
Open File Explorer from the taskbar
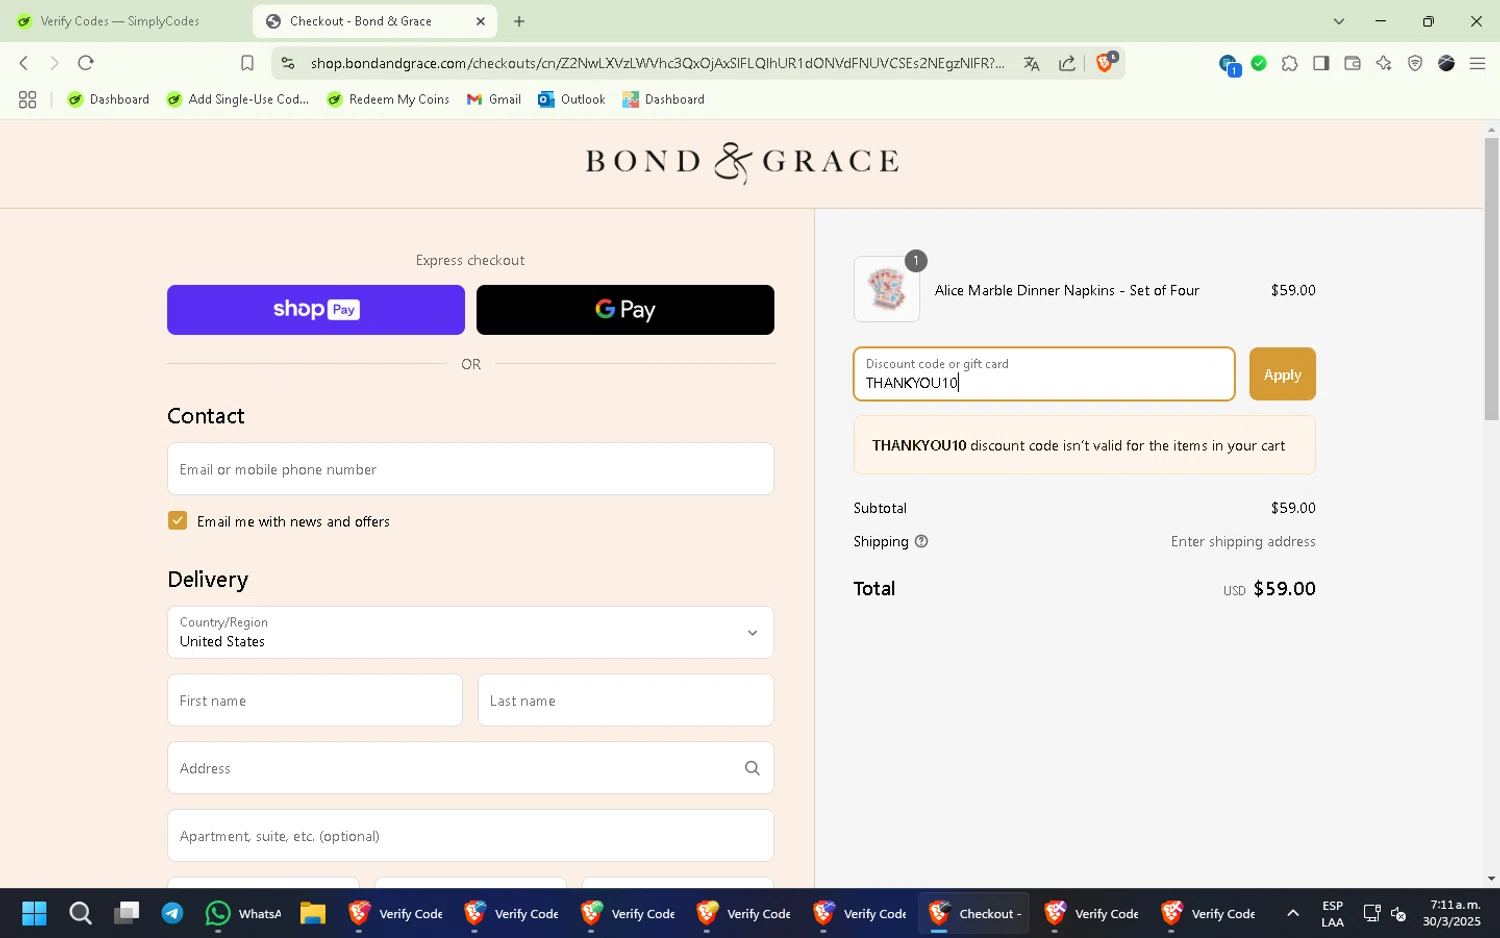(312, 913)
